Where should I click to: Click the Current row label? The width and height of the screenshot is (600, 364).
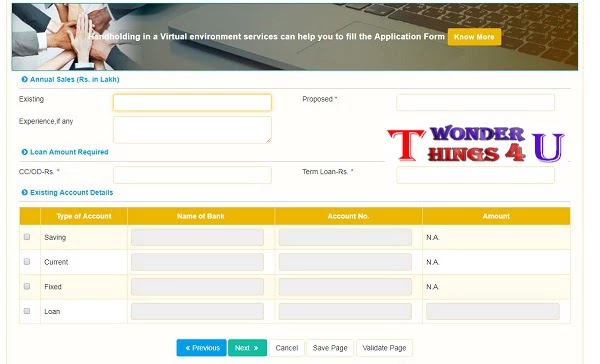56,262
